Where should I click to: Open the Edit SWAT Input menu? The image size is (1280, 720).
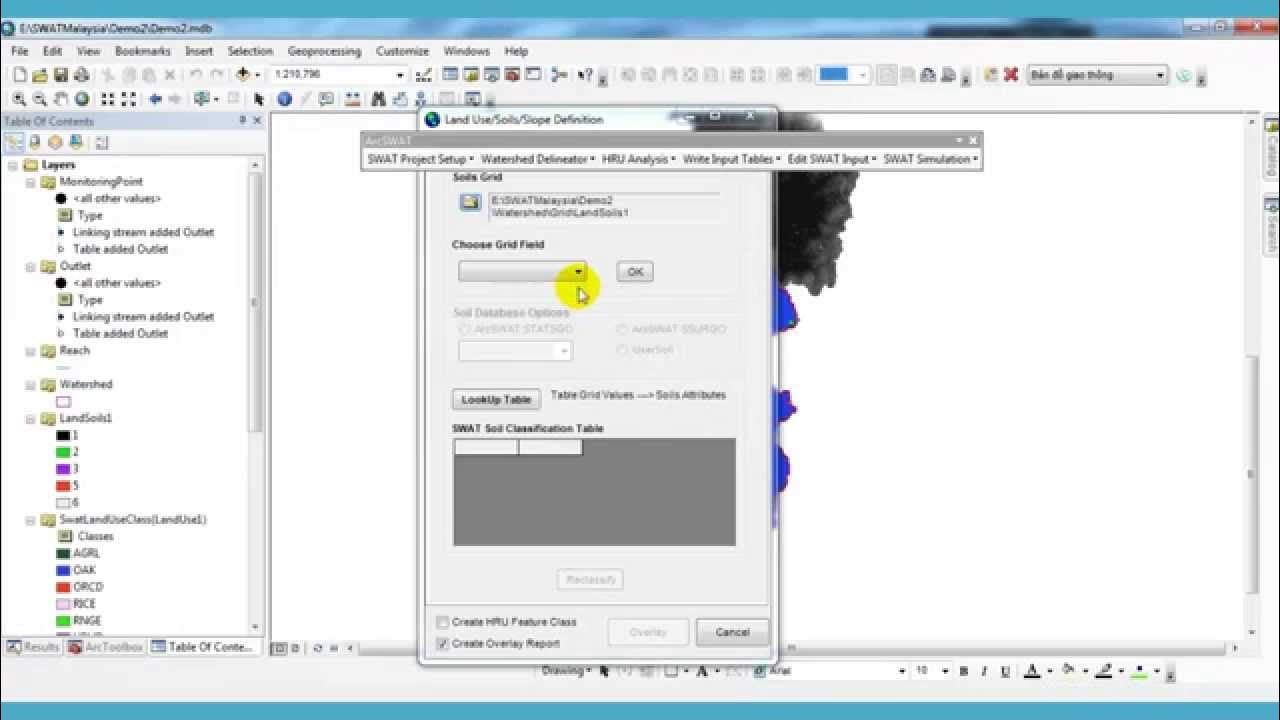click(832, 159)
